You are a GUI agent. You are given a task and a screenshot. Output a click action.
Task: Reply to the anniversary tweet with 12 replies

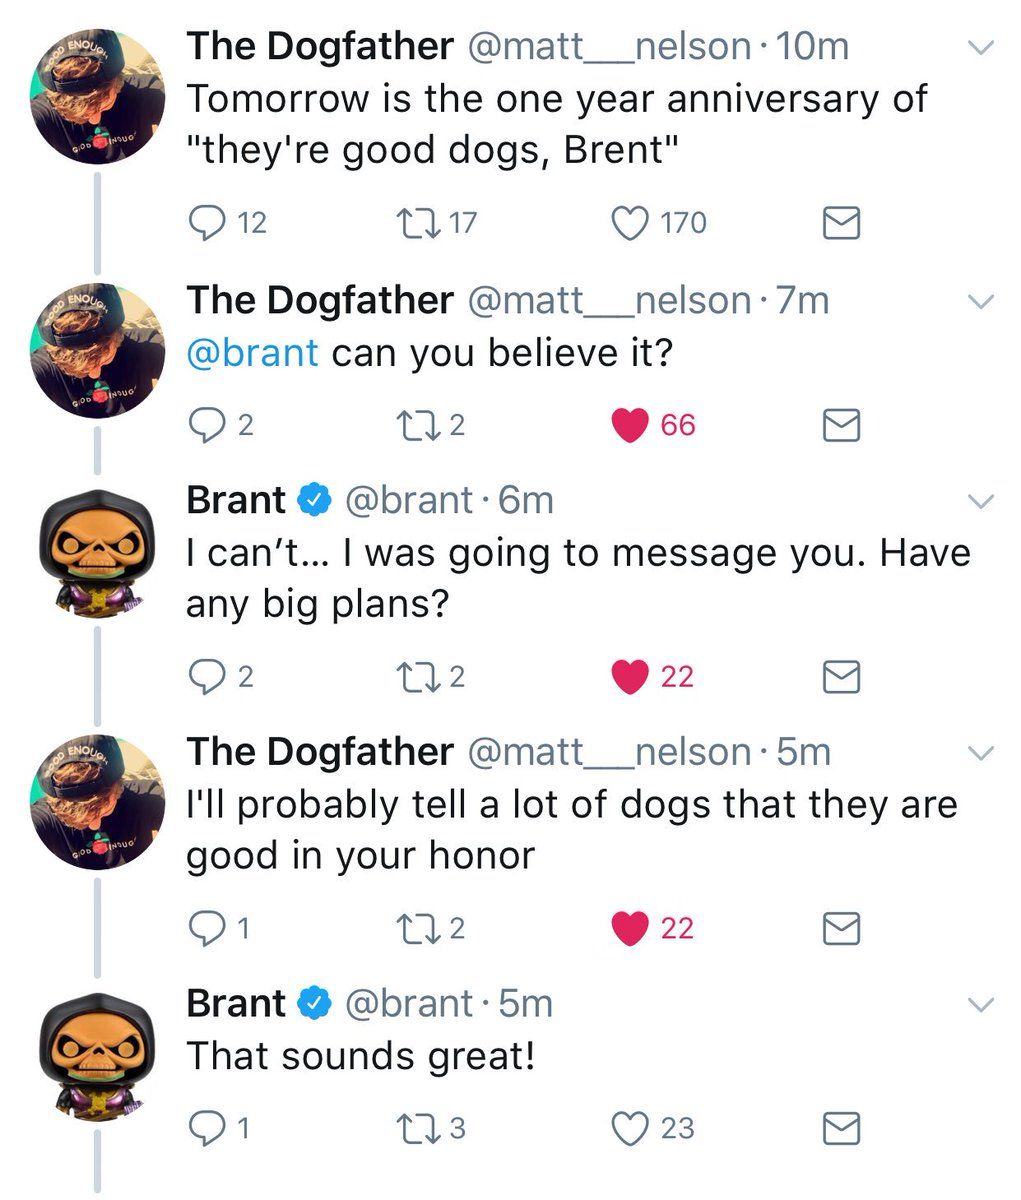point(207,222)
